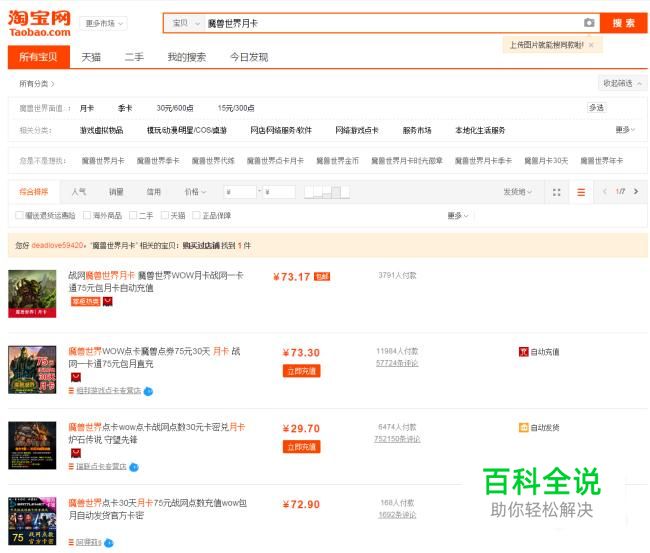Sort by 人气
Image resolution: width=650 pixels, height=553 pixels.
(79, 192)
